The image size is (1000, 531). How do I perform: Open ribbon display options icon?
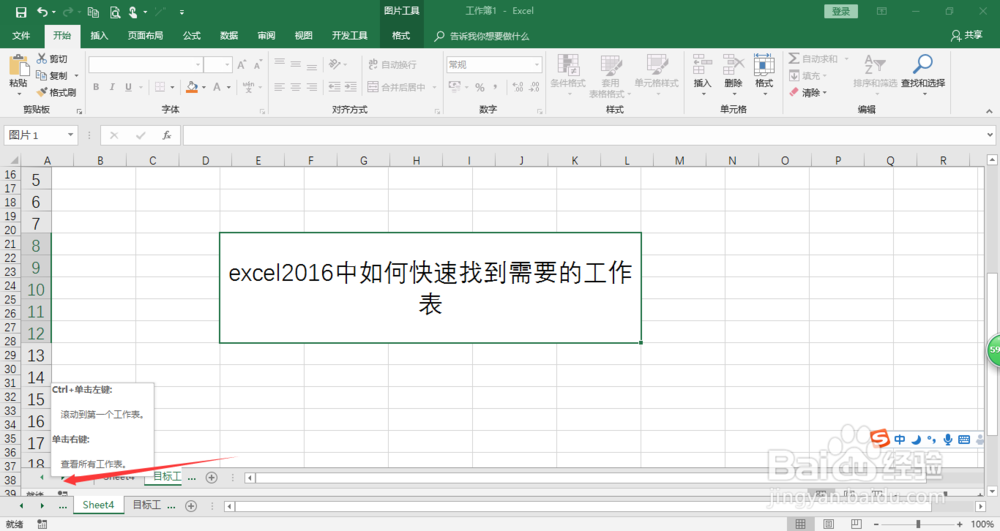click(882, 11)
